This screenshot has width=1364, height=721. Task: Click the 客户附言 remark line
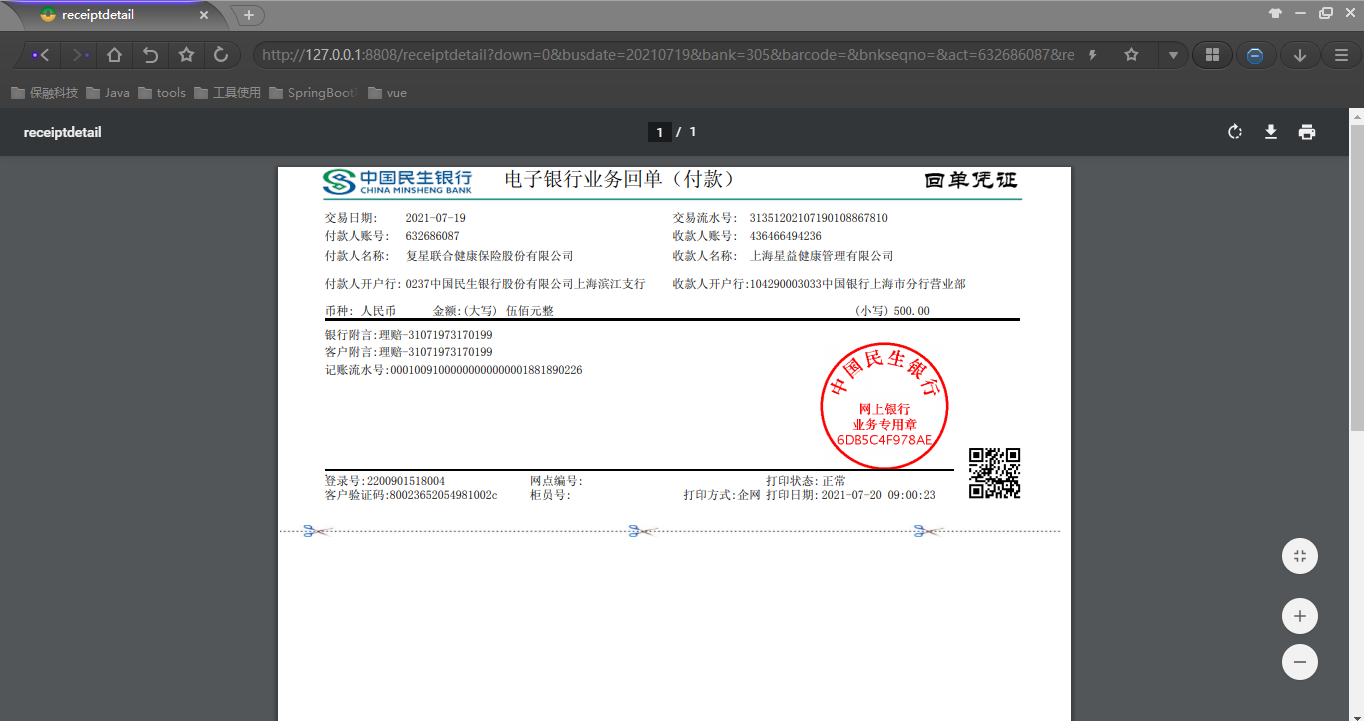click(408, 352)
